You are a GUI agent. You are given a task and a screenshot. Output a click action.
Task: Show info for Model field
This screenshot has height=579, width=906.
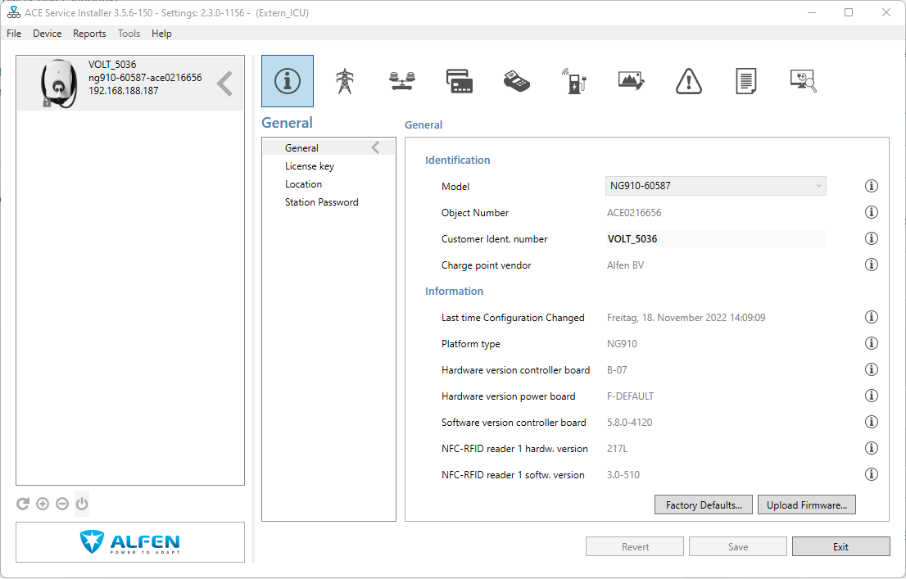click(871, 186)
